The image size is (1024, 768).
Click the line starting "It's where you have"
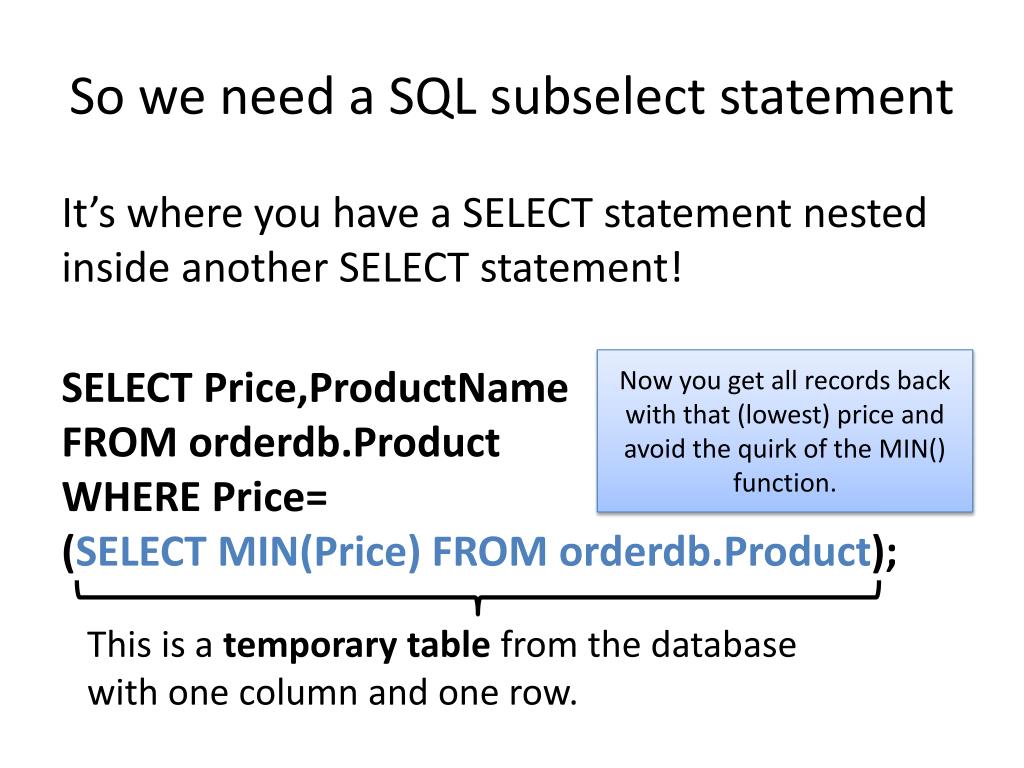pyautogui.click(x=494, y=214)
